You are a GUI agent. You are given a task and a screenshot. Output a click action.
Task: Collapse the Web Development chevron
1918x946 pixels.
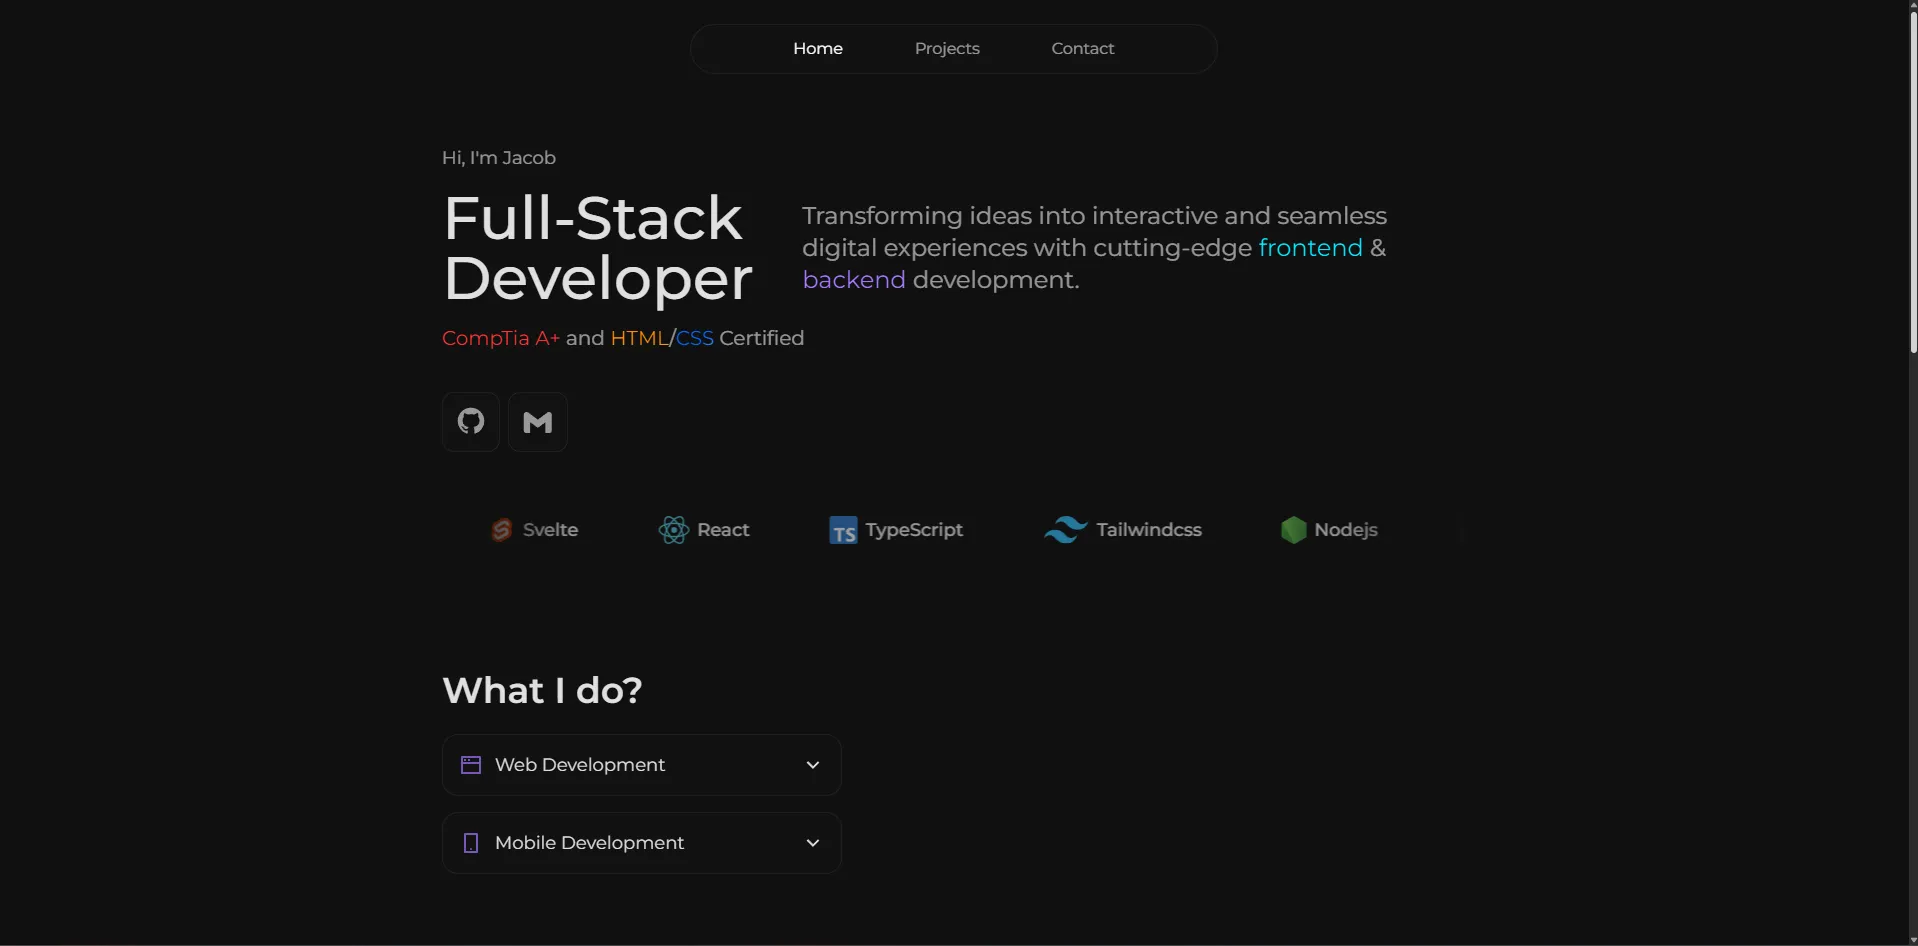812,764
